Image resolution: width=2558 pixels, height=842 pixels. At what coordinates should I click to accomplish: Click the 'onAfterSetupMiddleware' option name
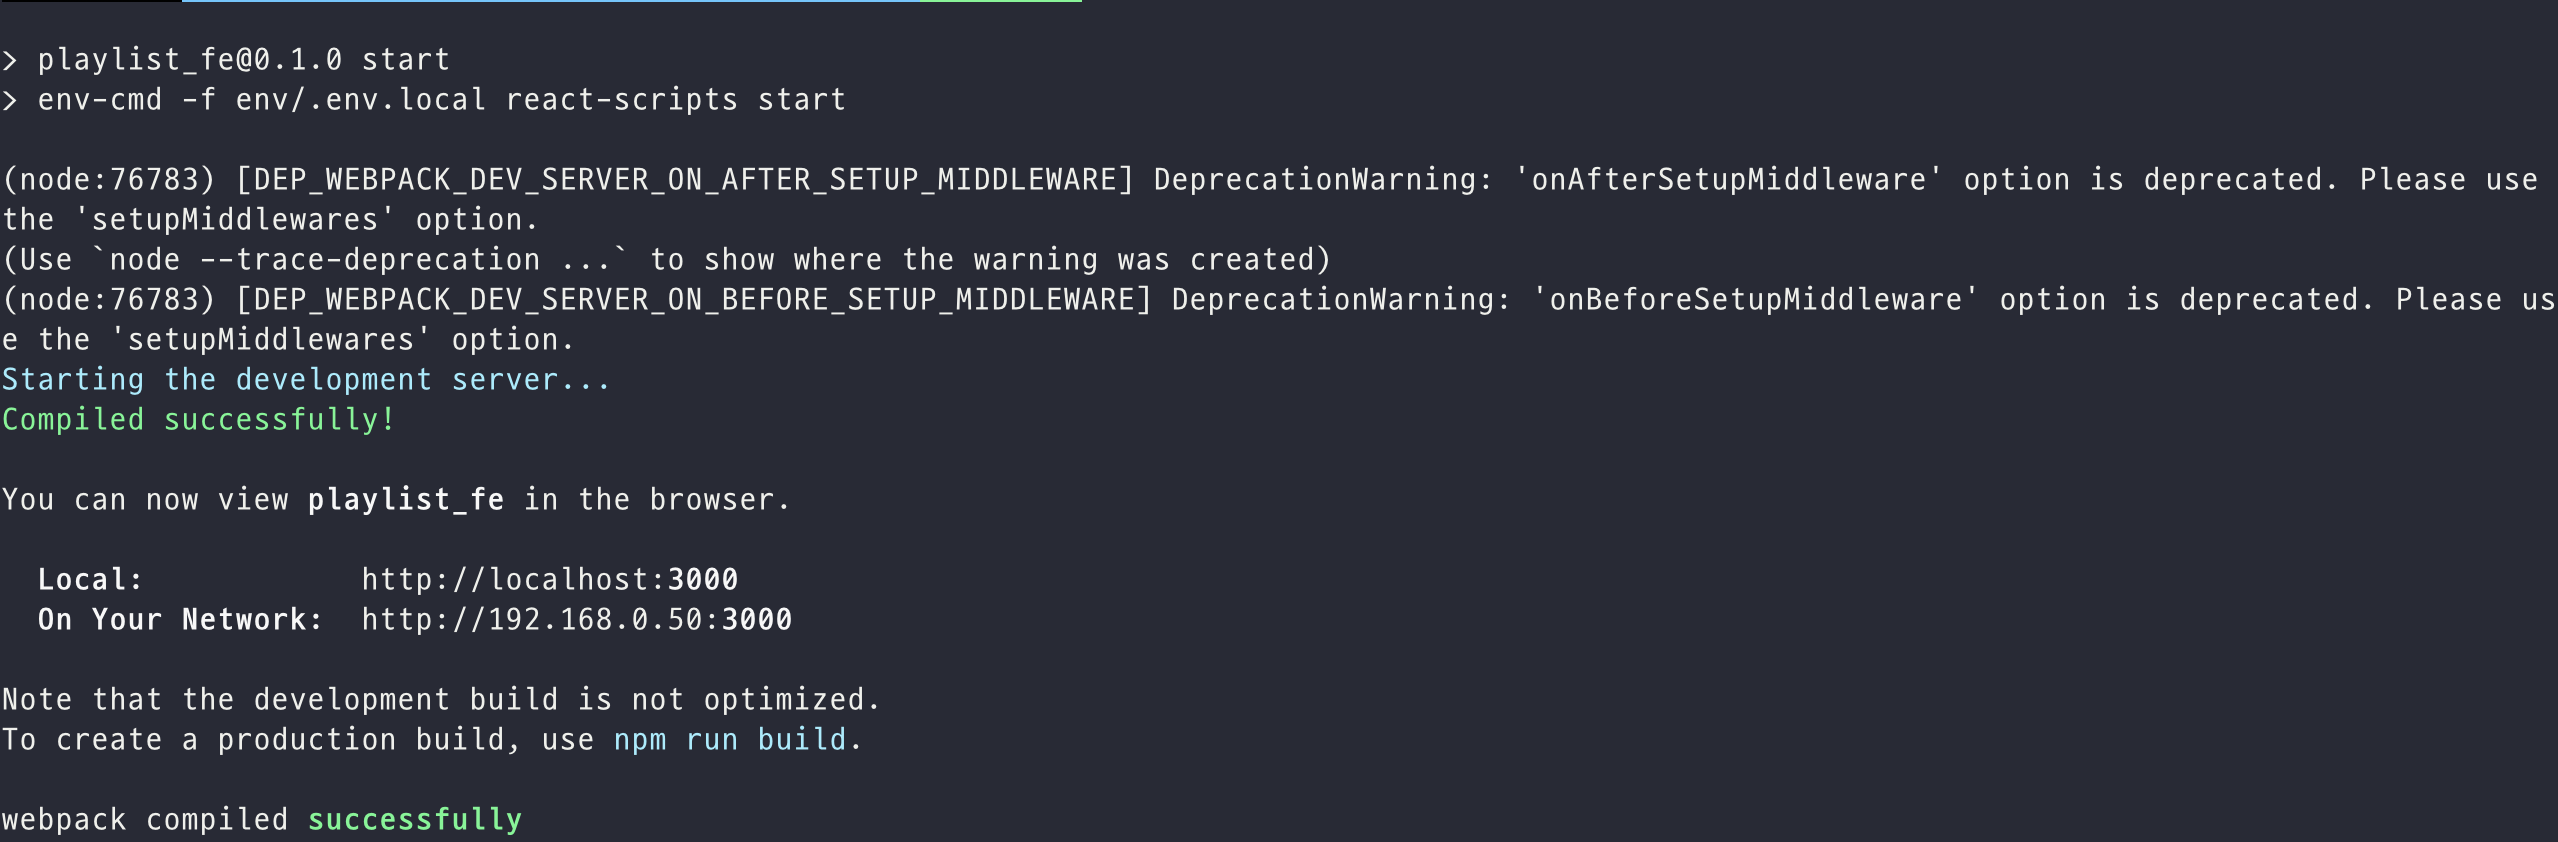pyautogui.click(x=1729, y=180)
